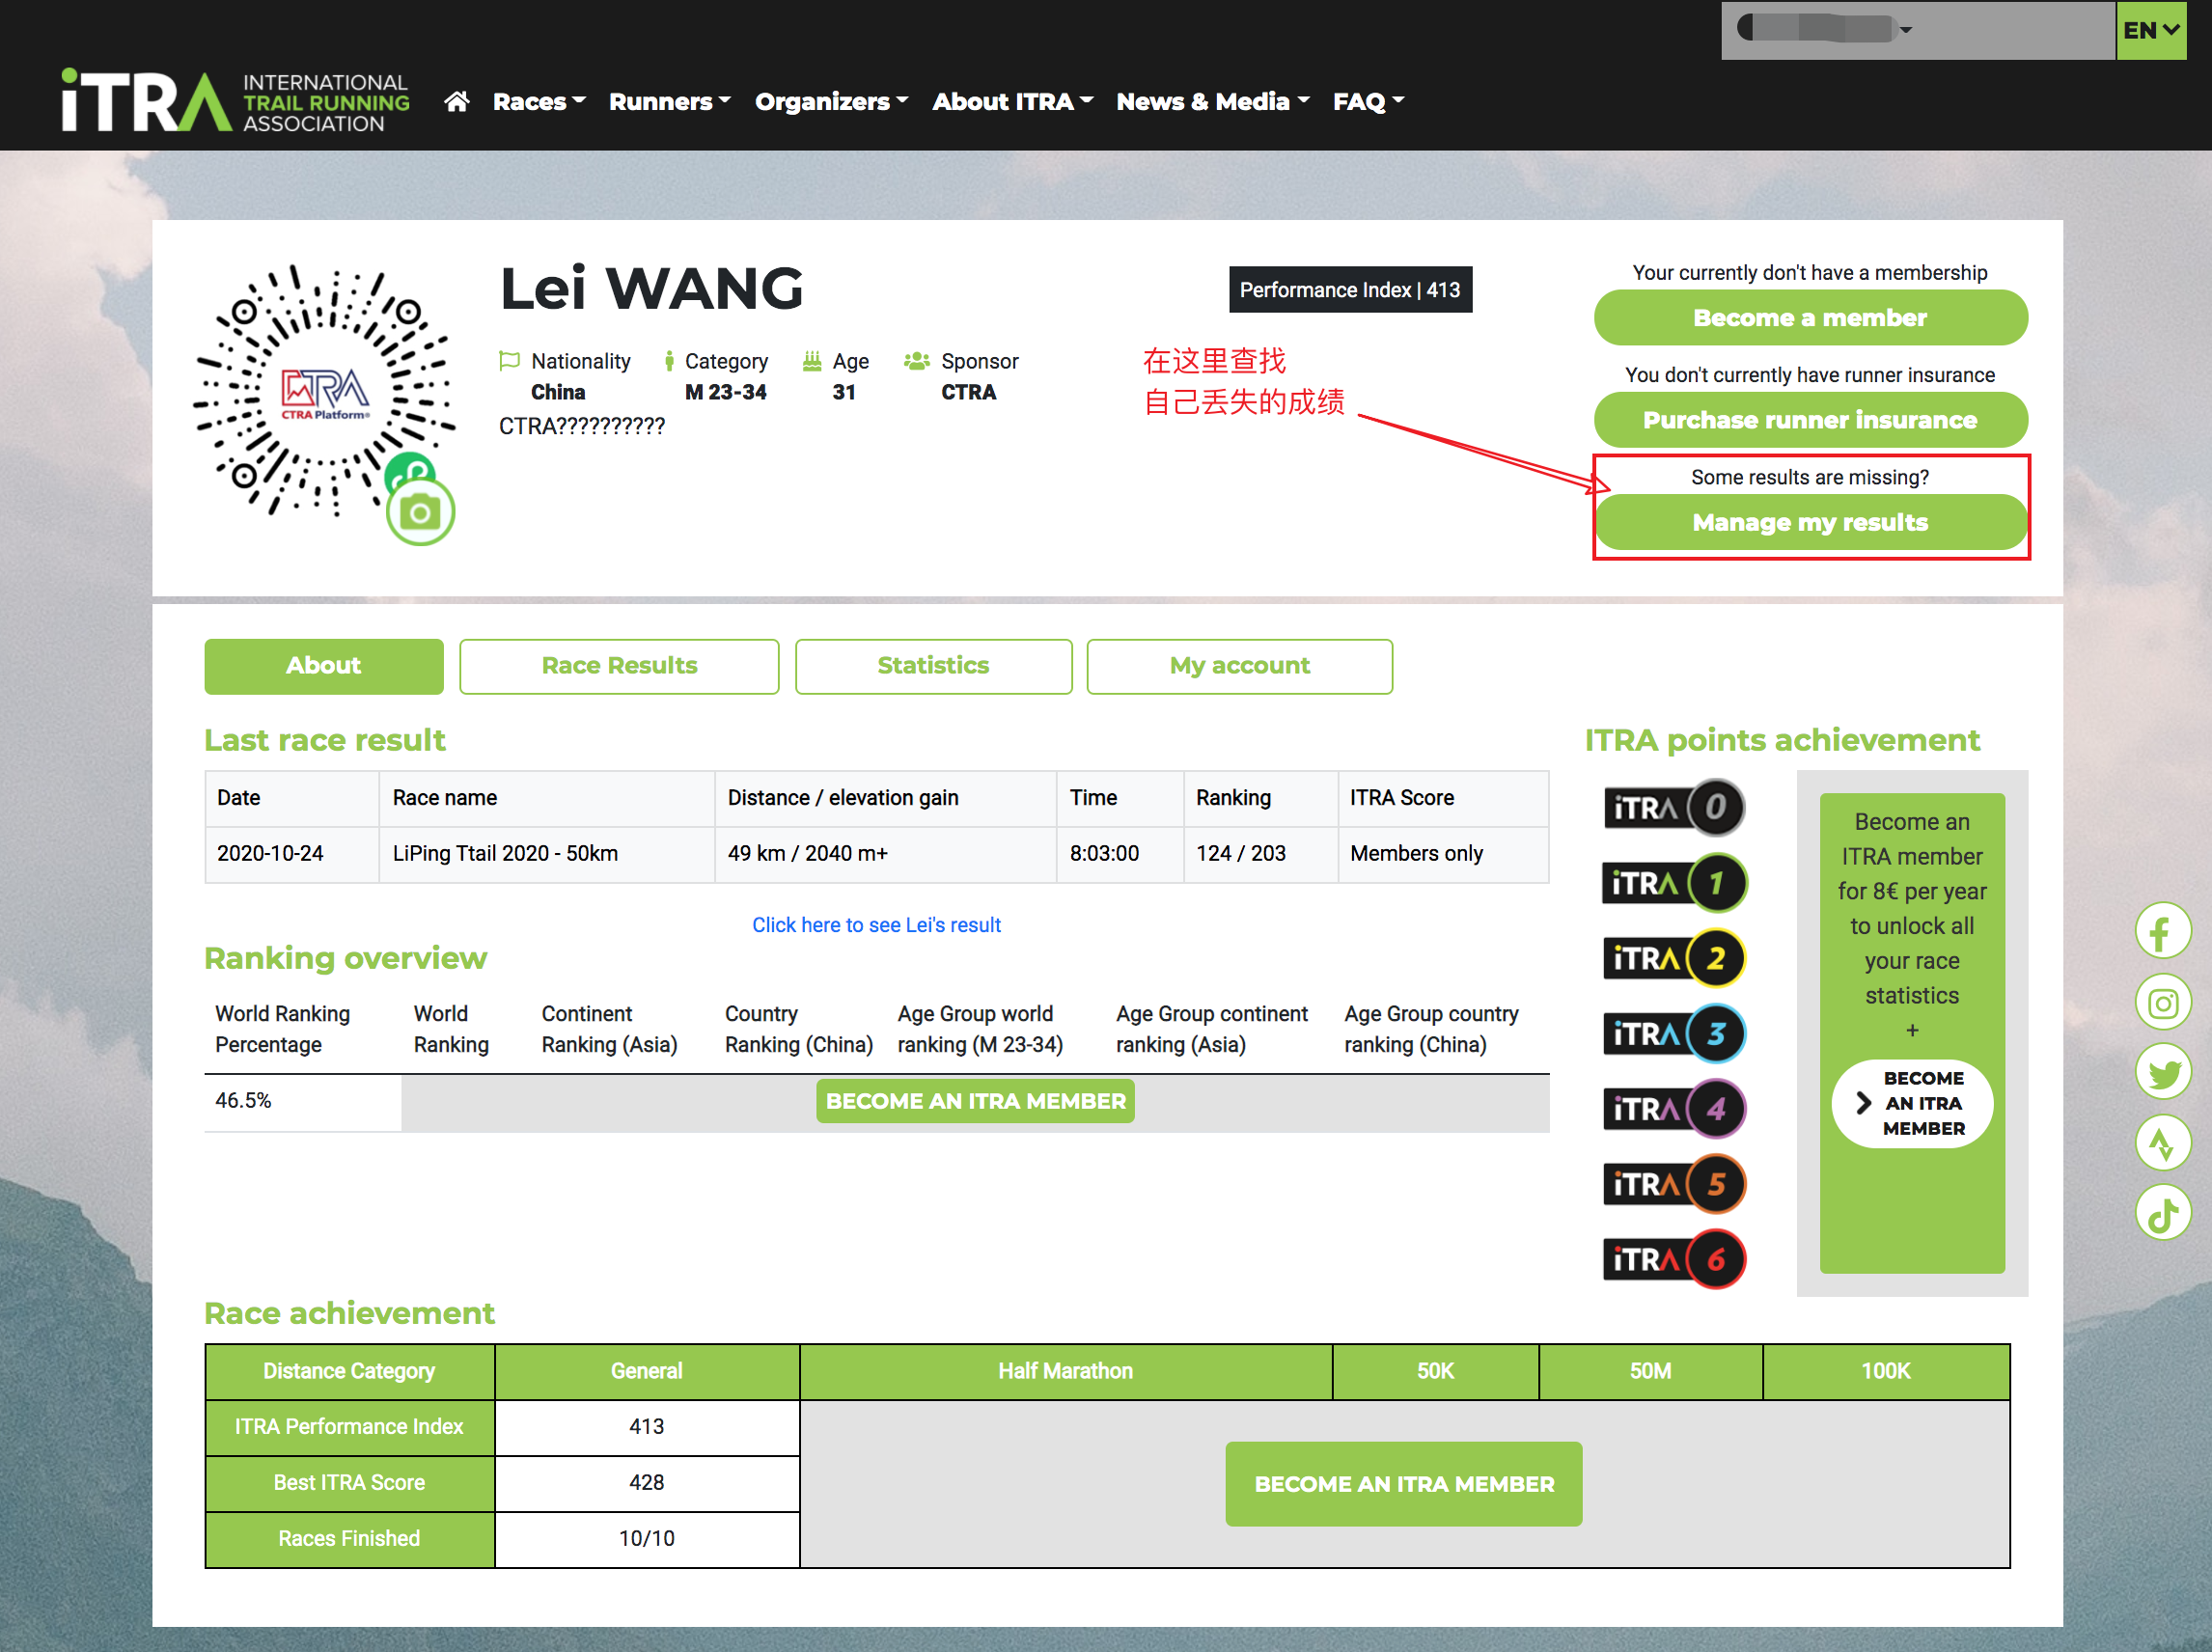
Task: Click Purchase runner insurance button
Action: 1810,420
